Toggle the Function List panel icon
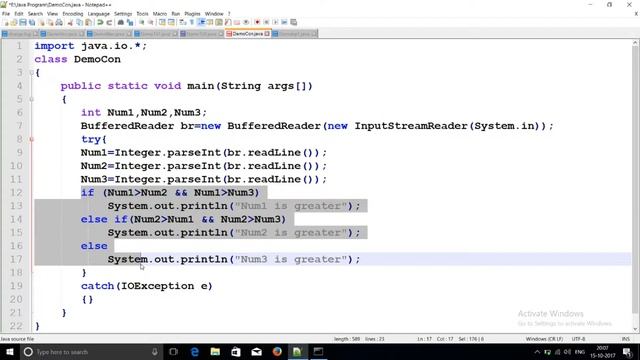The height and width of the screenshot is (360, 640). 228,22
